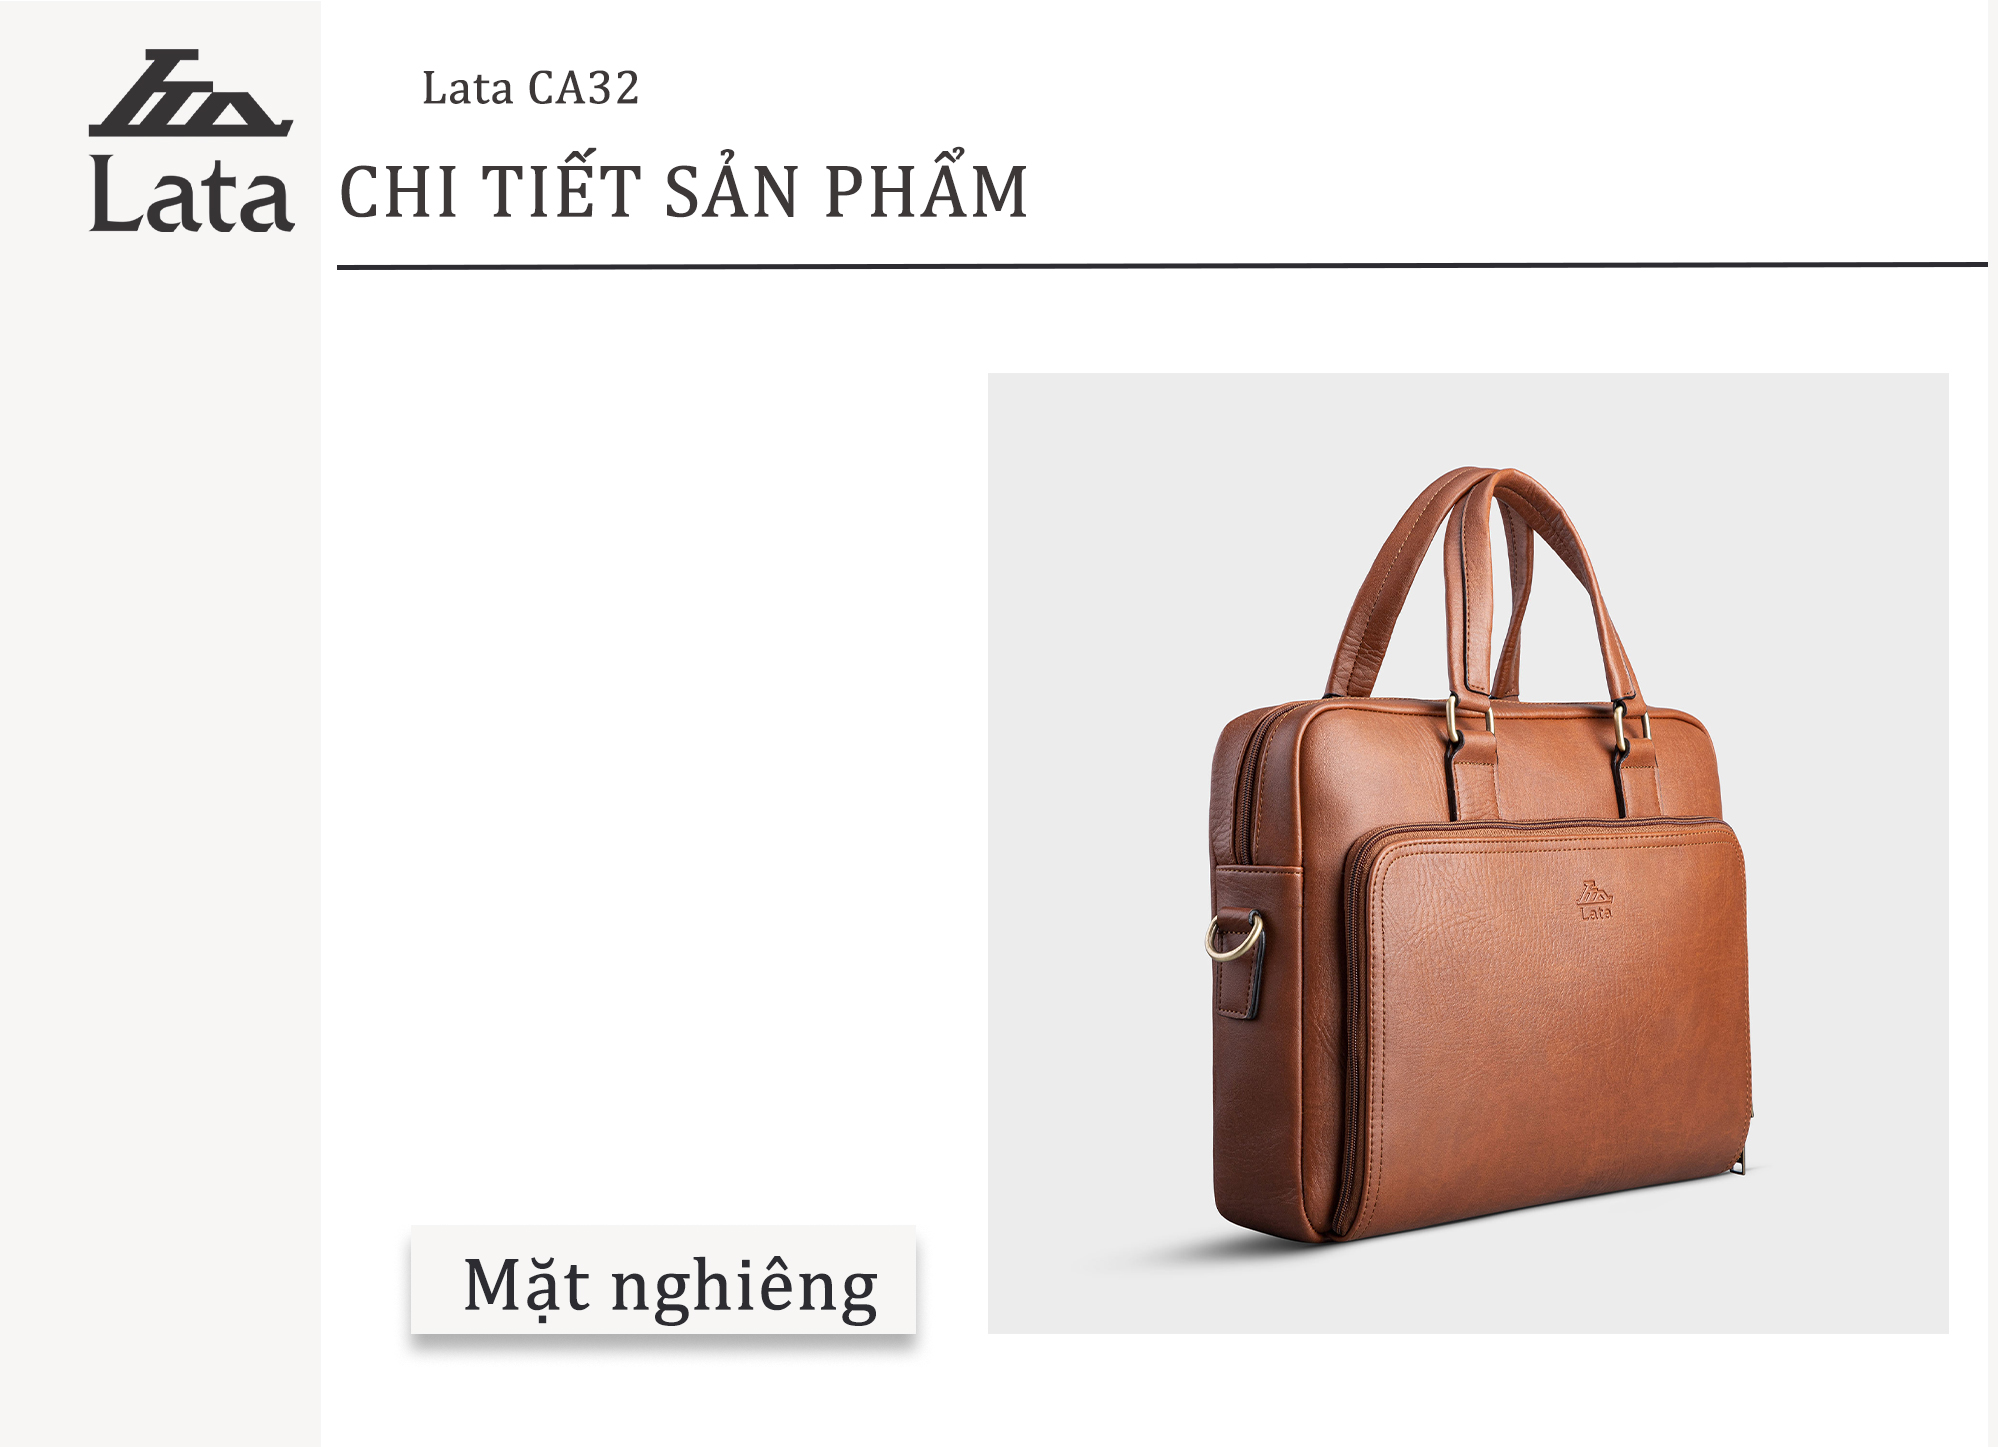Open the brown briefcase product photo
The image size is (1998, 1447).
1468,853
